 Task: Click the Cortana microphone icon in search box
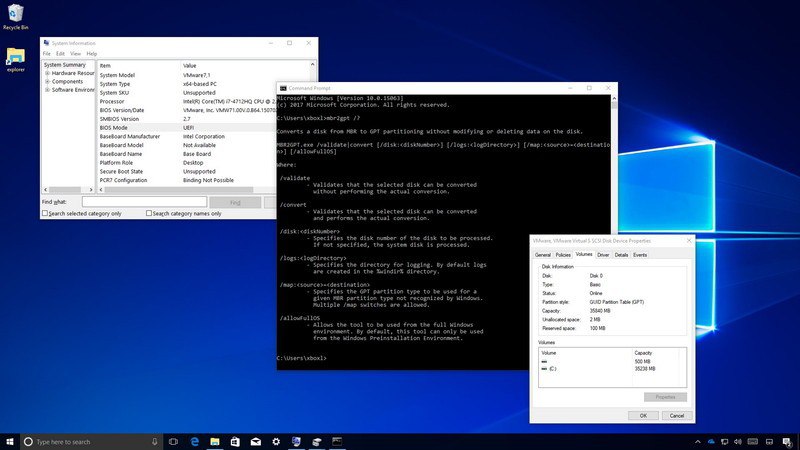(x=155, y=442)
